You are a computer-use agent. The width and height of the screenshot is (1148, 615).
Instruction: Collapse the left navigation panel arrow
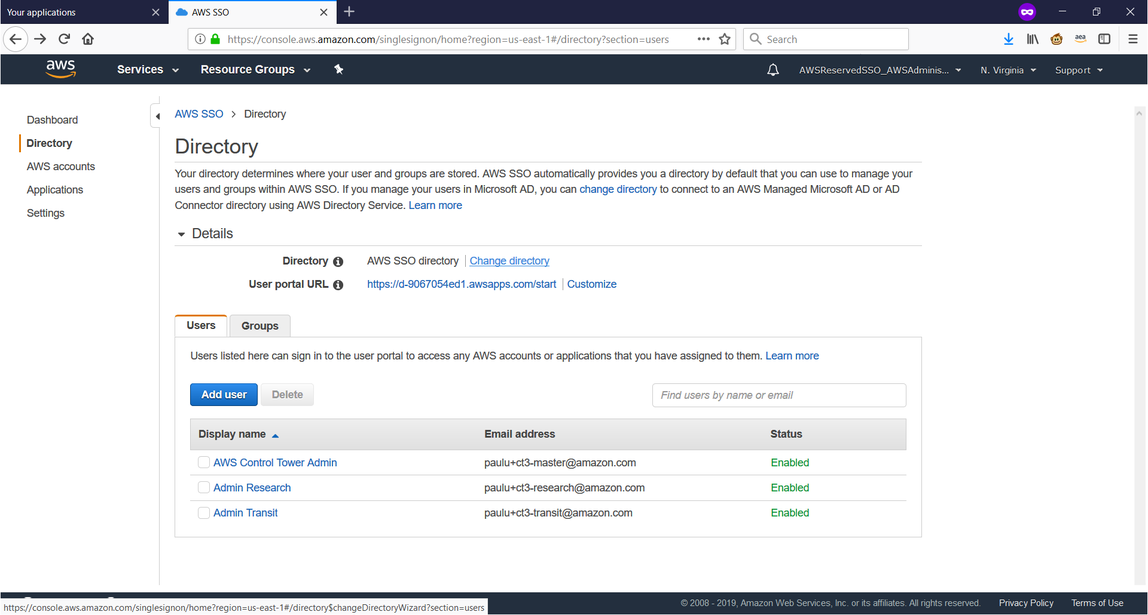(x=157, y=116)
